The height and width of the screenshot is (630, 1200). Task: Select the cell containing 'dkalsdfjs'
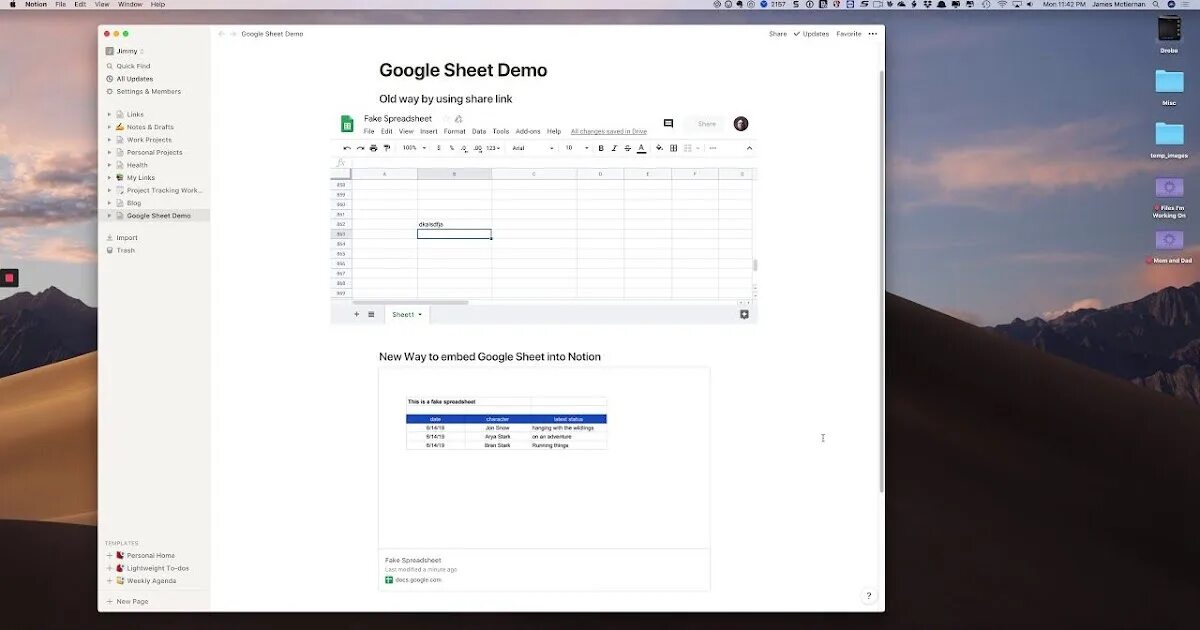click(x=454, y=224)
